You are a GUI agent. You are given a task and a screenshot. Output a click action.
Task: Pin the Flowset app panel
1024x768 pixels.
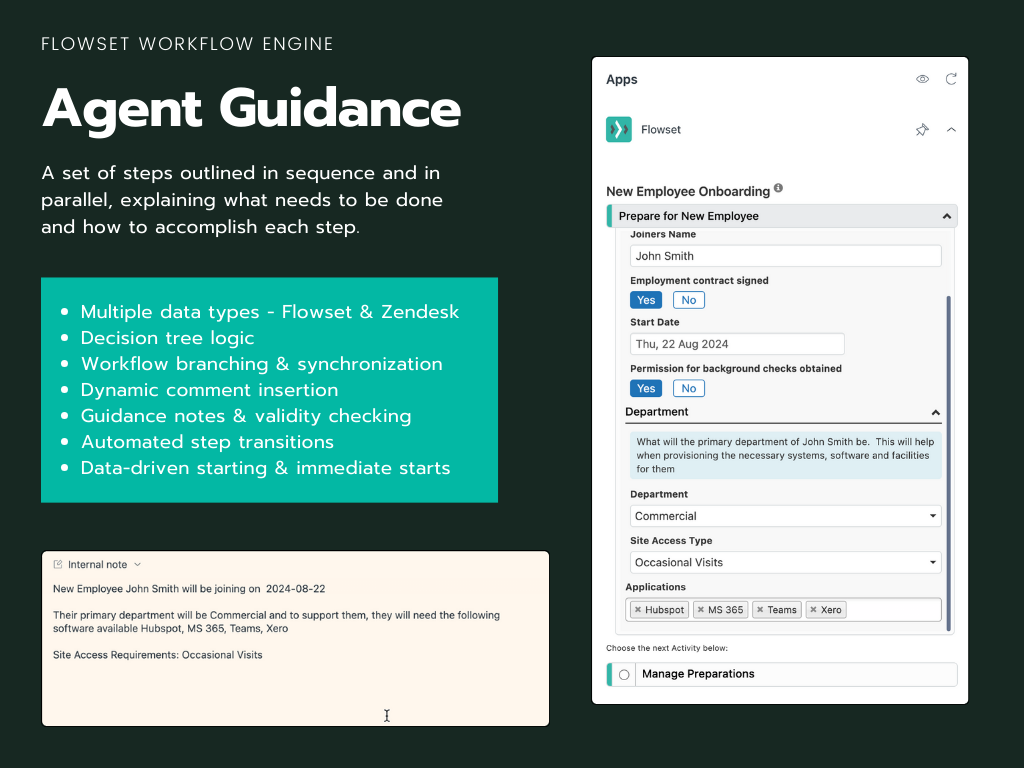coord(922,129)
